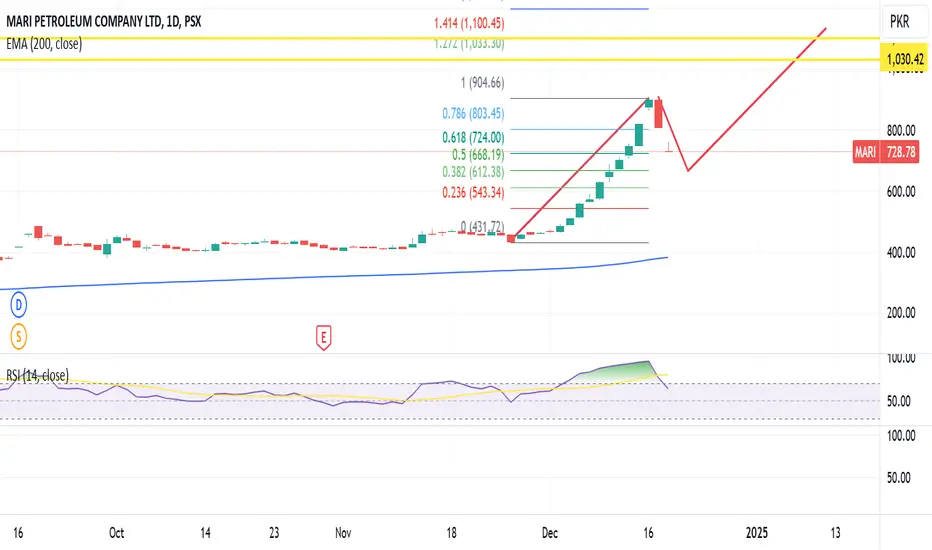
Task: Select the 0 (431.72) Fibonacci level
Action: click(x=482, y=227)
